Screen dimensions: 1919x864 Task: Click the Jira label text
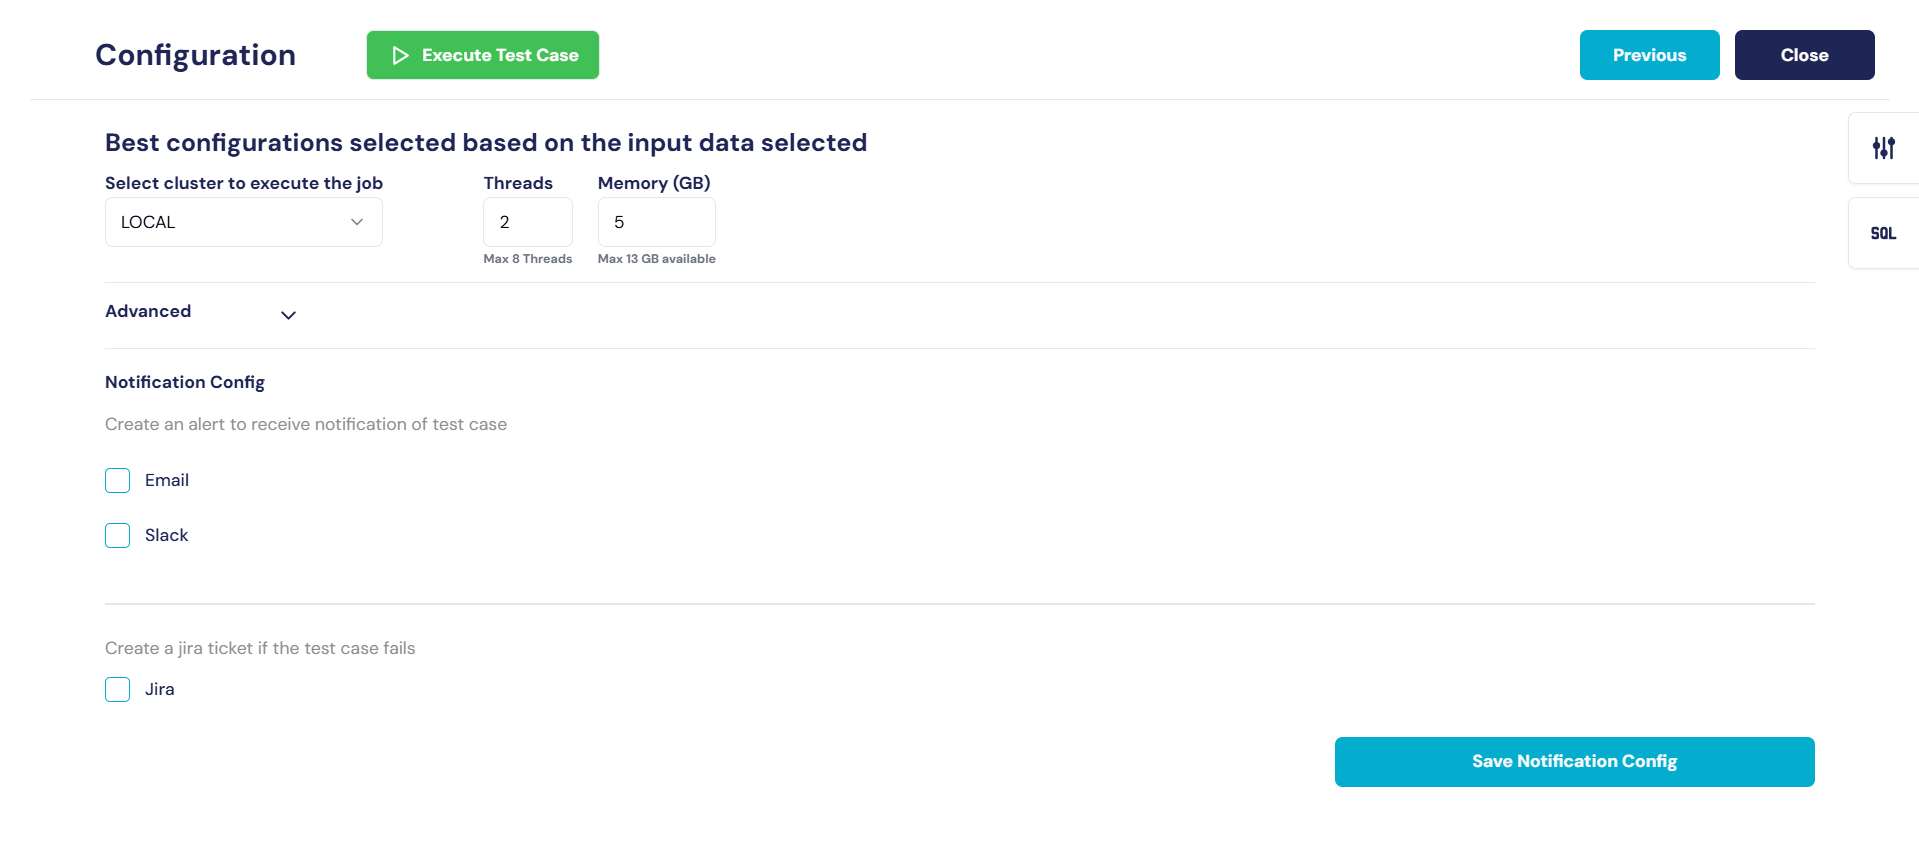tap(160, 690)
